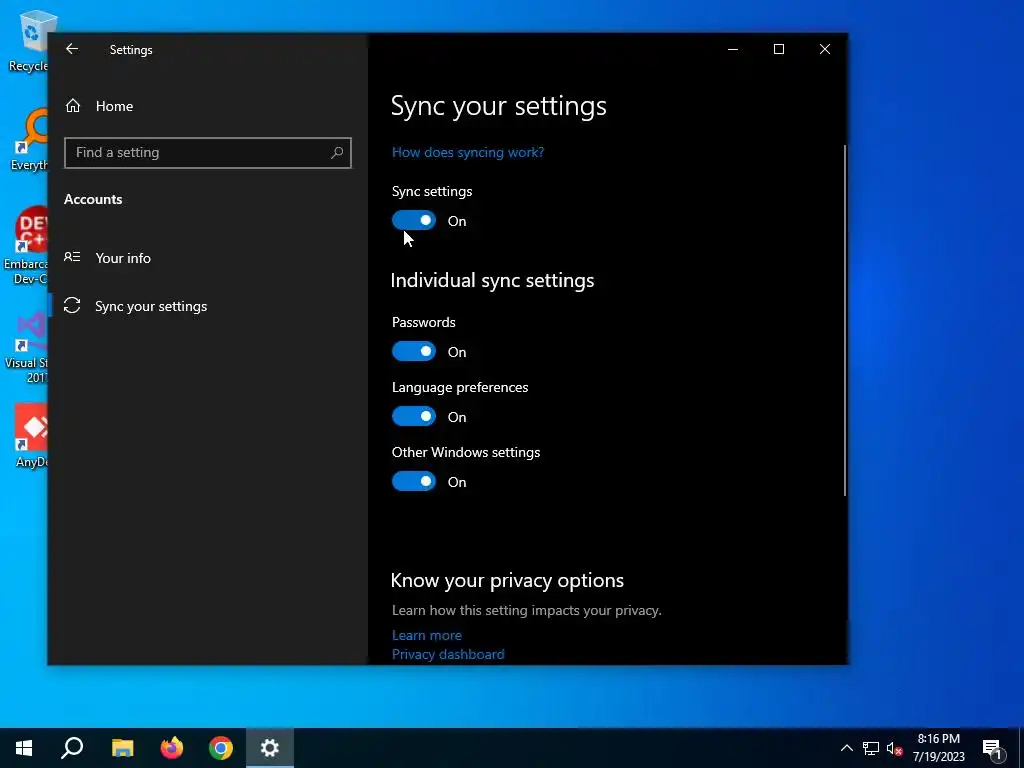Image resolution: width=1024 pixels, height=768 pixels.
Task: Toggle Language preferences sync off
Action: pyautogui.click(x=414, y=416)
